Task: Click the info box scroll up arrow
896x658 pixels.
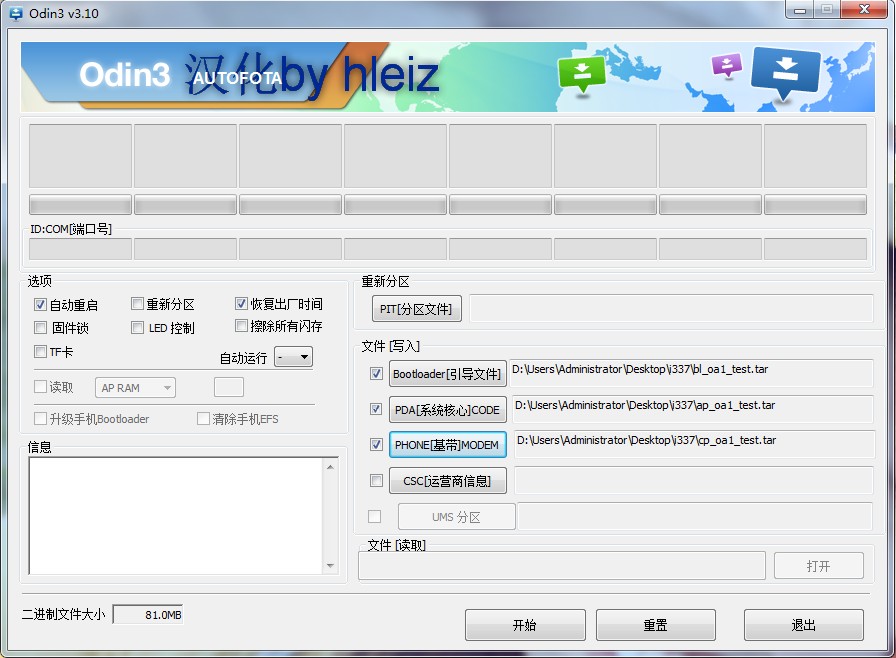Action: click(330, 467)
